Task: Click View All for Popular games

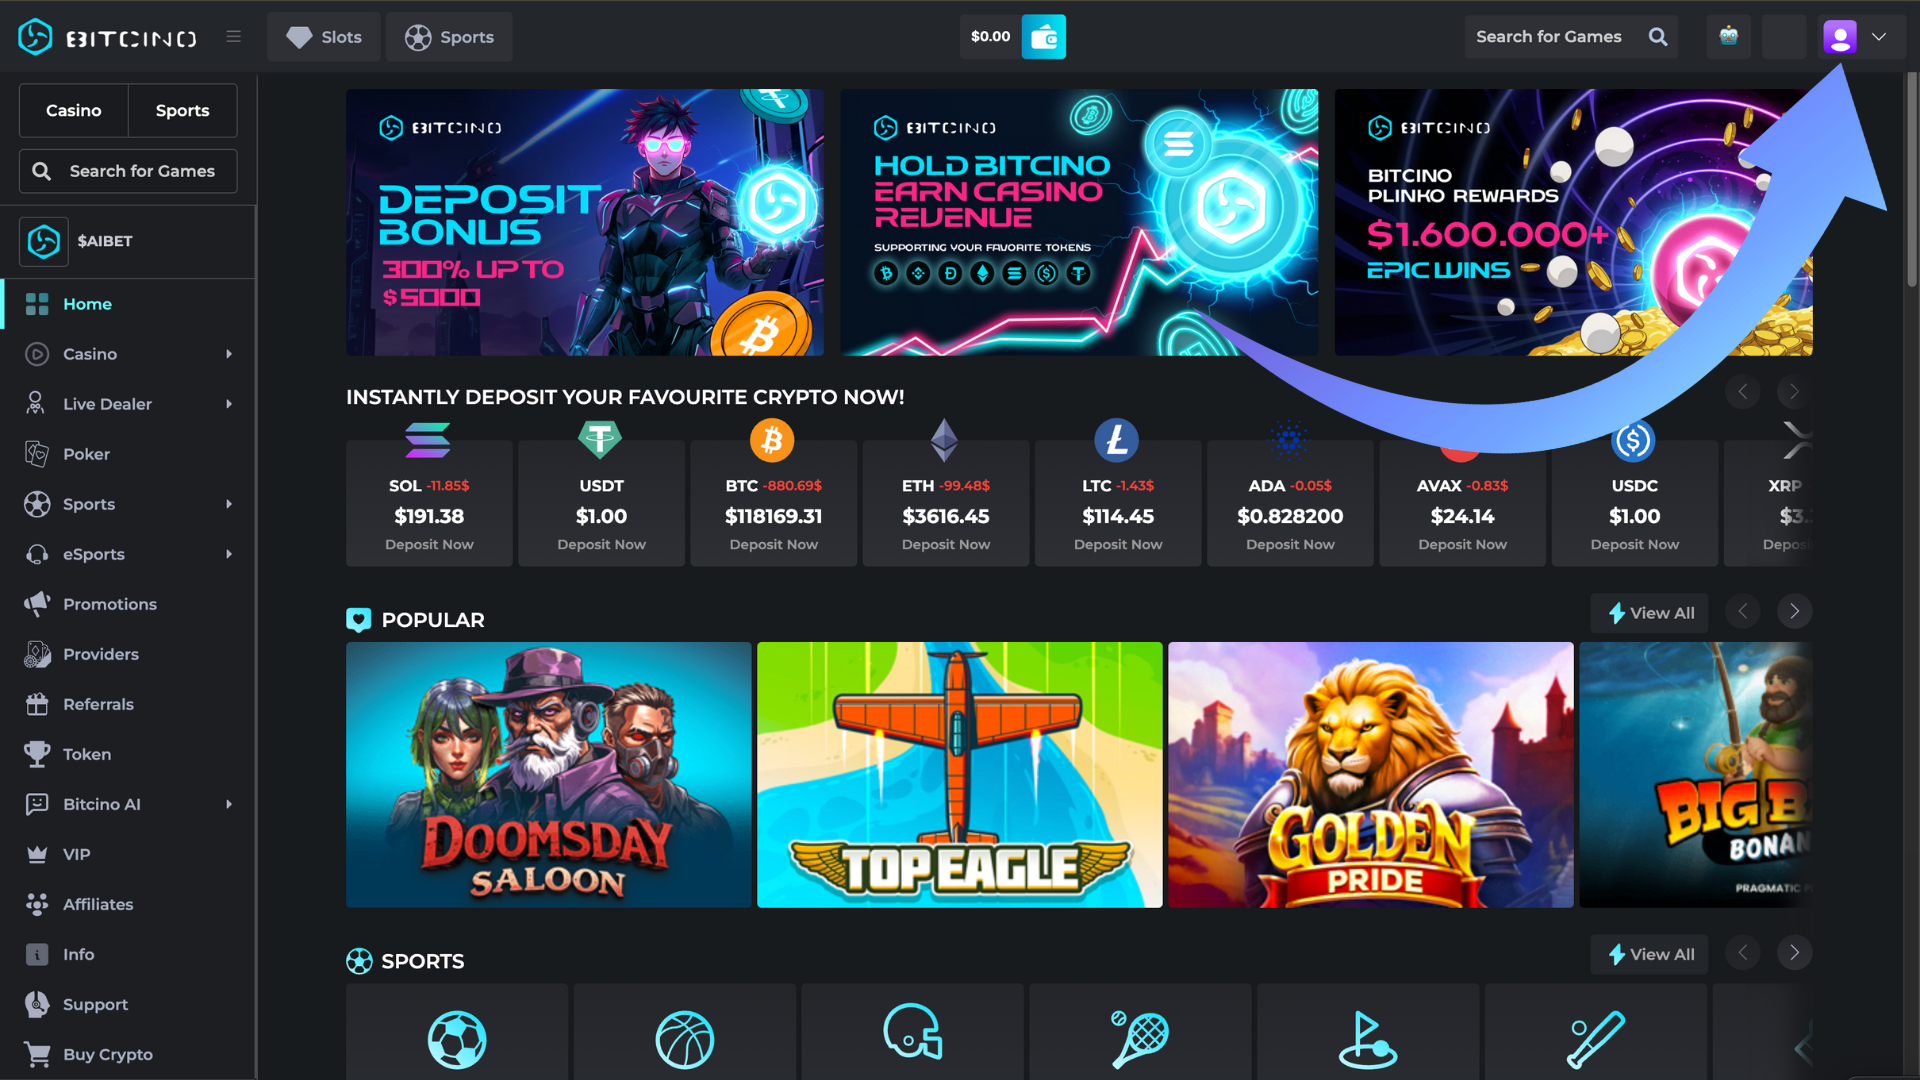Action: (1650, 613)
